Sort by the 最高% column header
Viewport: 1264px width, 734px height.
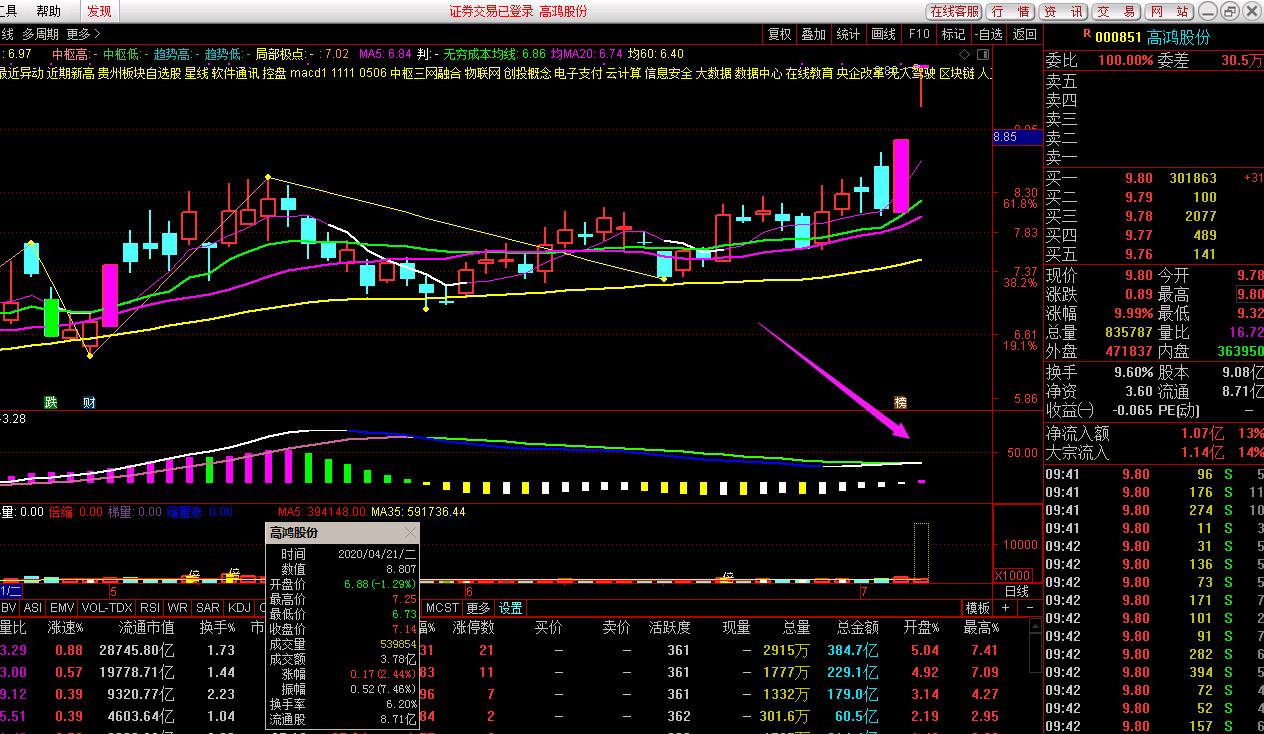pyautogui.click(x=981, y=627)
